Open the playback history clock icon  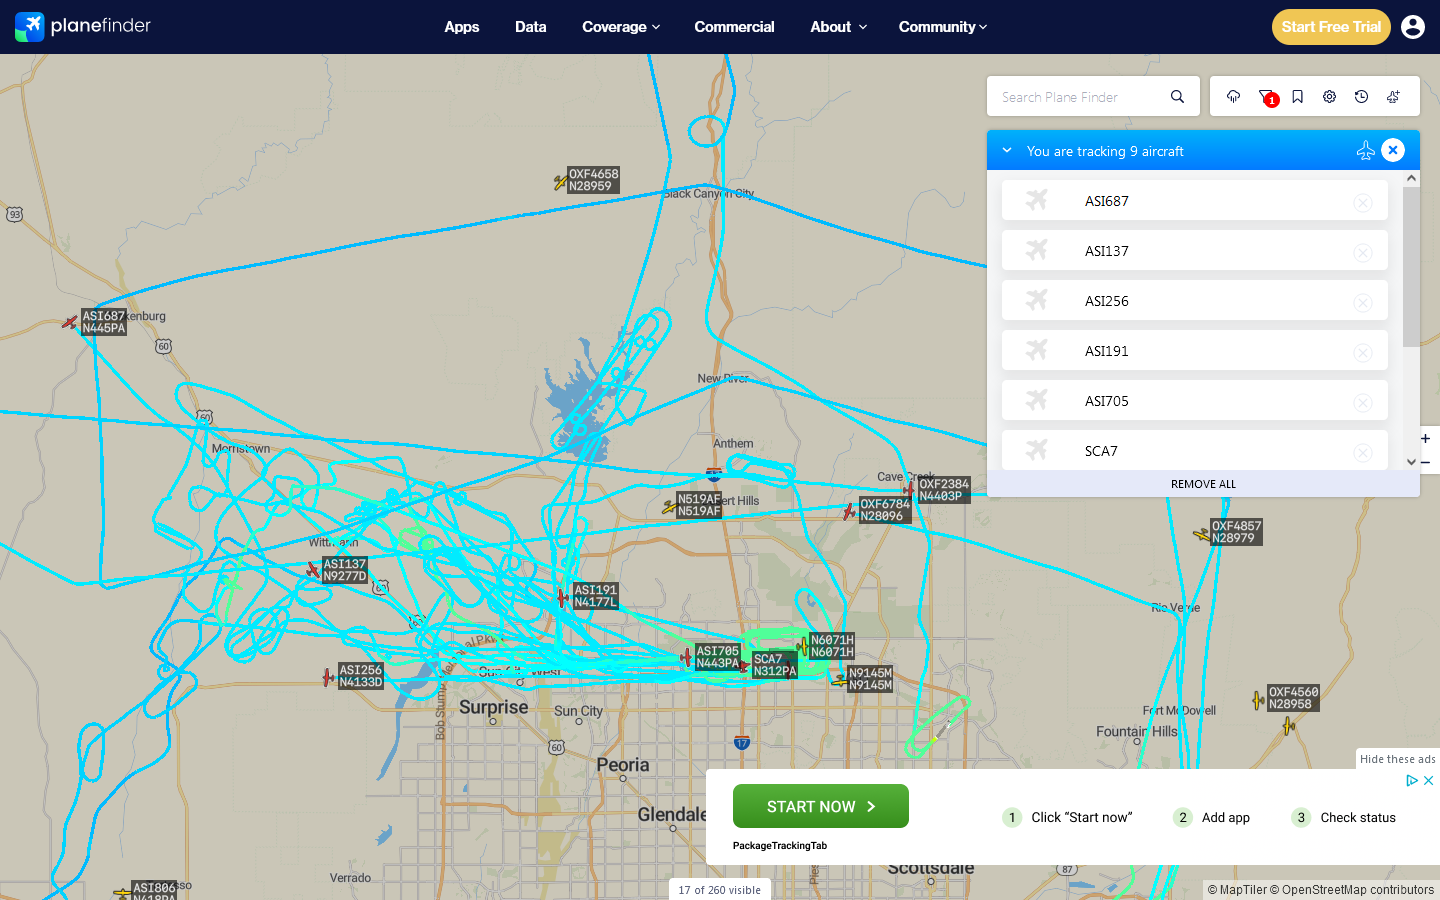click(x=1361, y=97)
